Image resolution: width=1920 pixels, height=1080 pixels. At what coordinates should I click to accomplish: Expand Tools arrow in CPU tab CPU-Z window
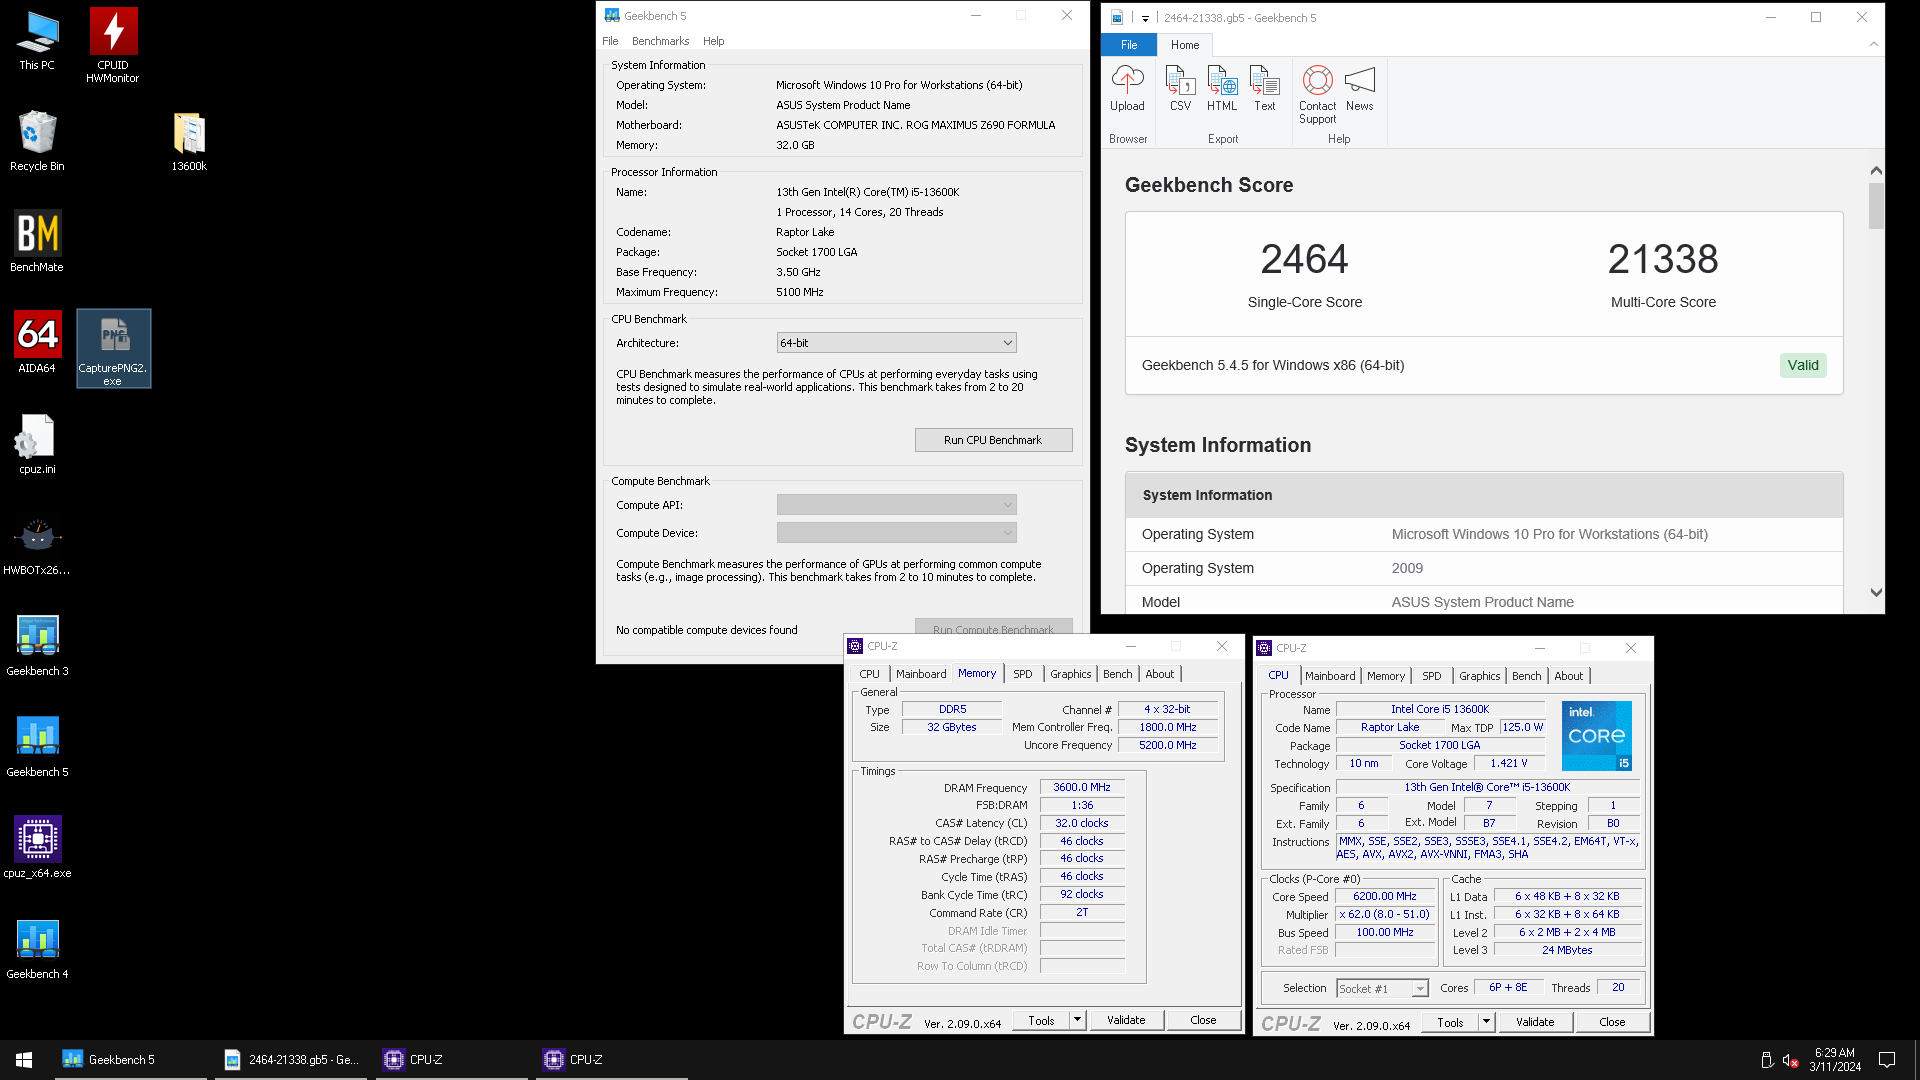pyautogui.click(x=1486, y=1022)
